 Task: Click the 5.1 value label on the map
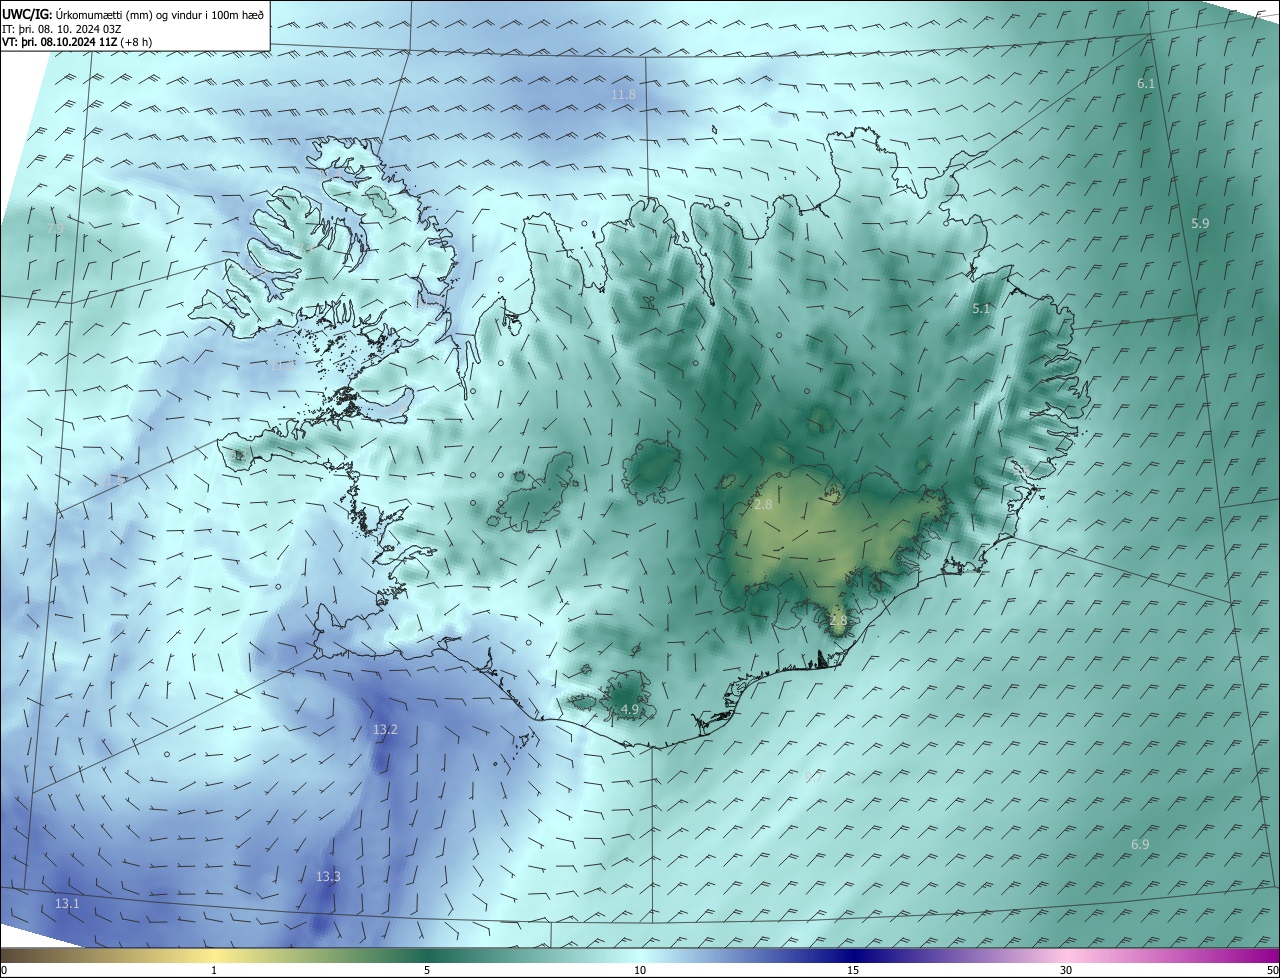(981, 309)
